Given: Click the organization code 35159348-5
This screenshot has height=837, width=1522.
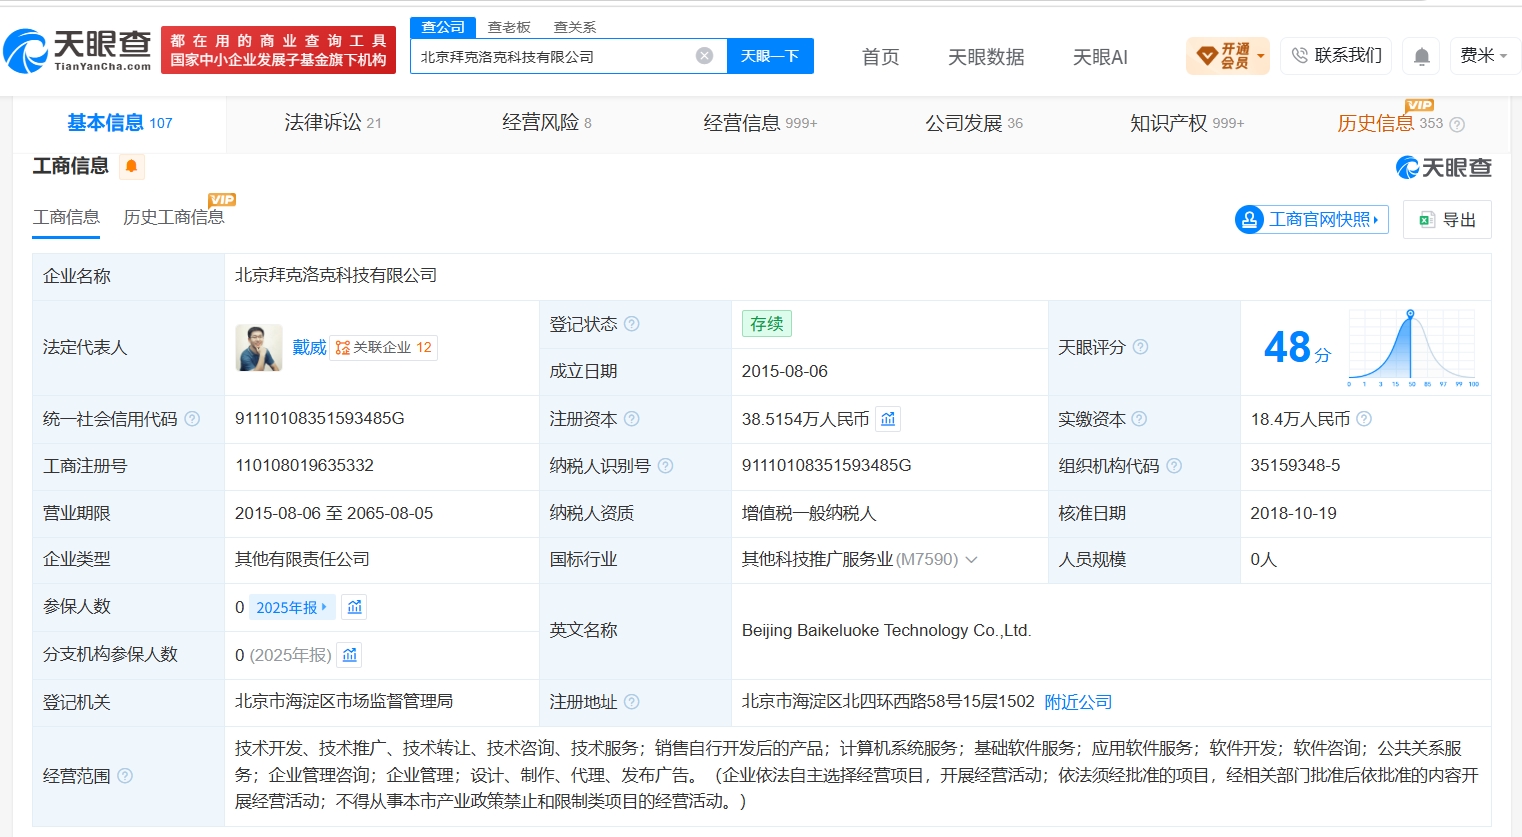Looking at the screenshot, I should click(1295, 465).
